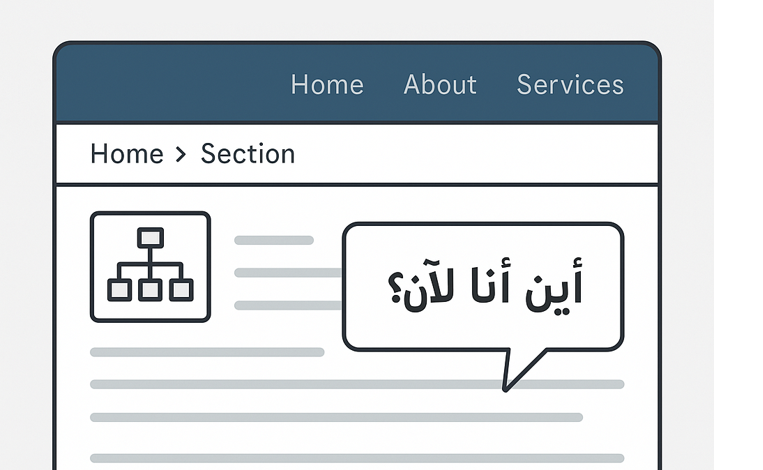Select the Section breadcrumb

[248, 154]
